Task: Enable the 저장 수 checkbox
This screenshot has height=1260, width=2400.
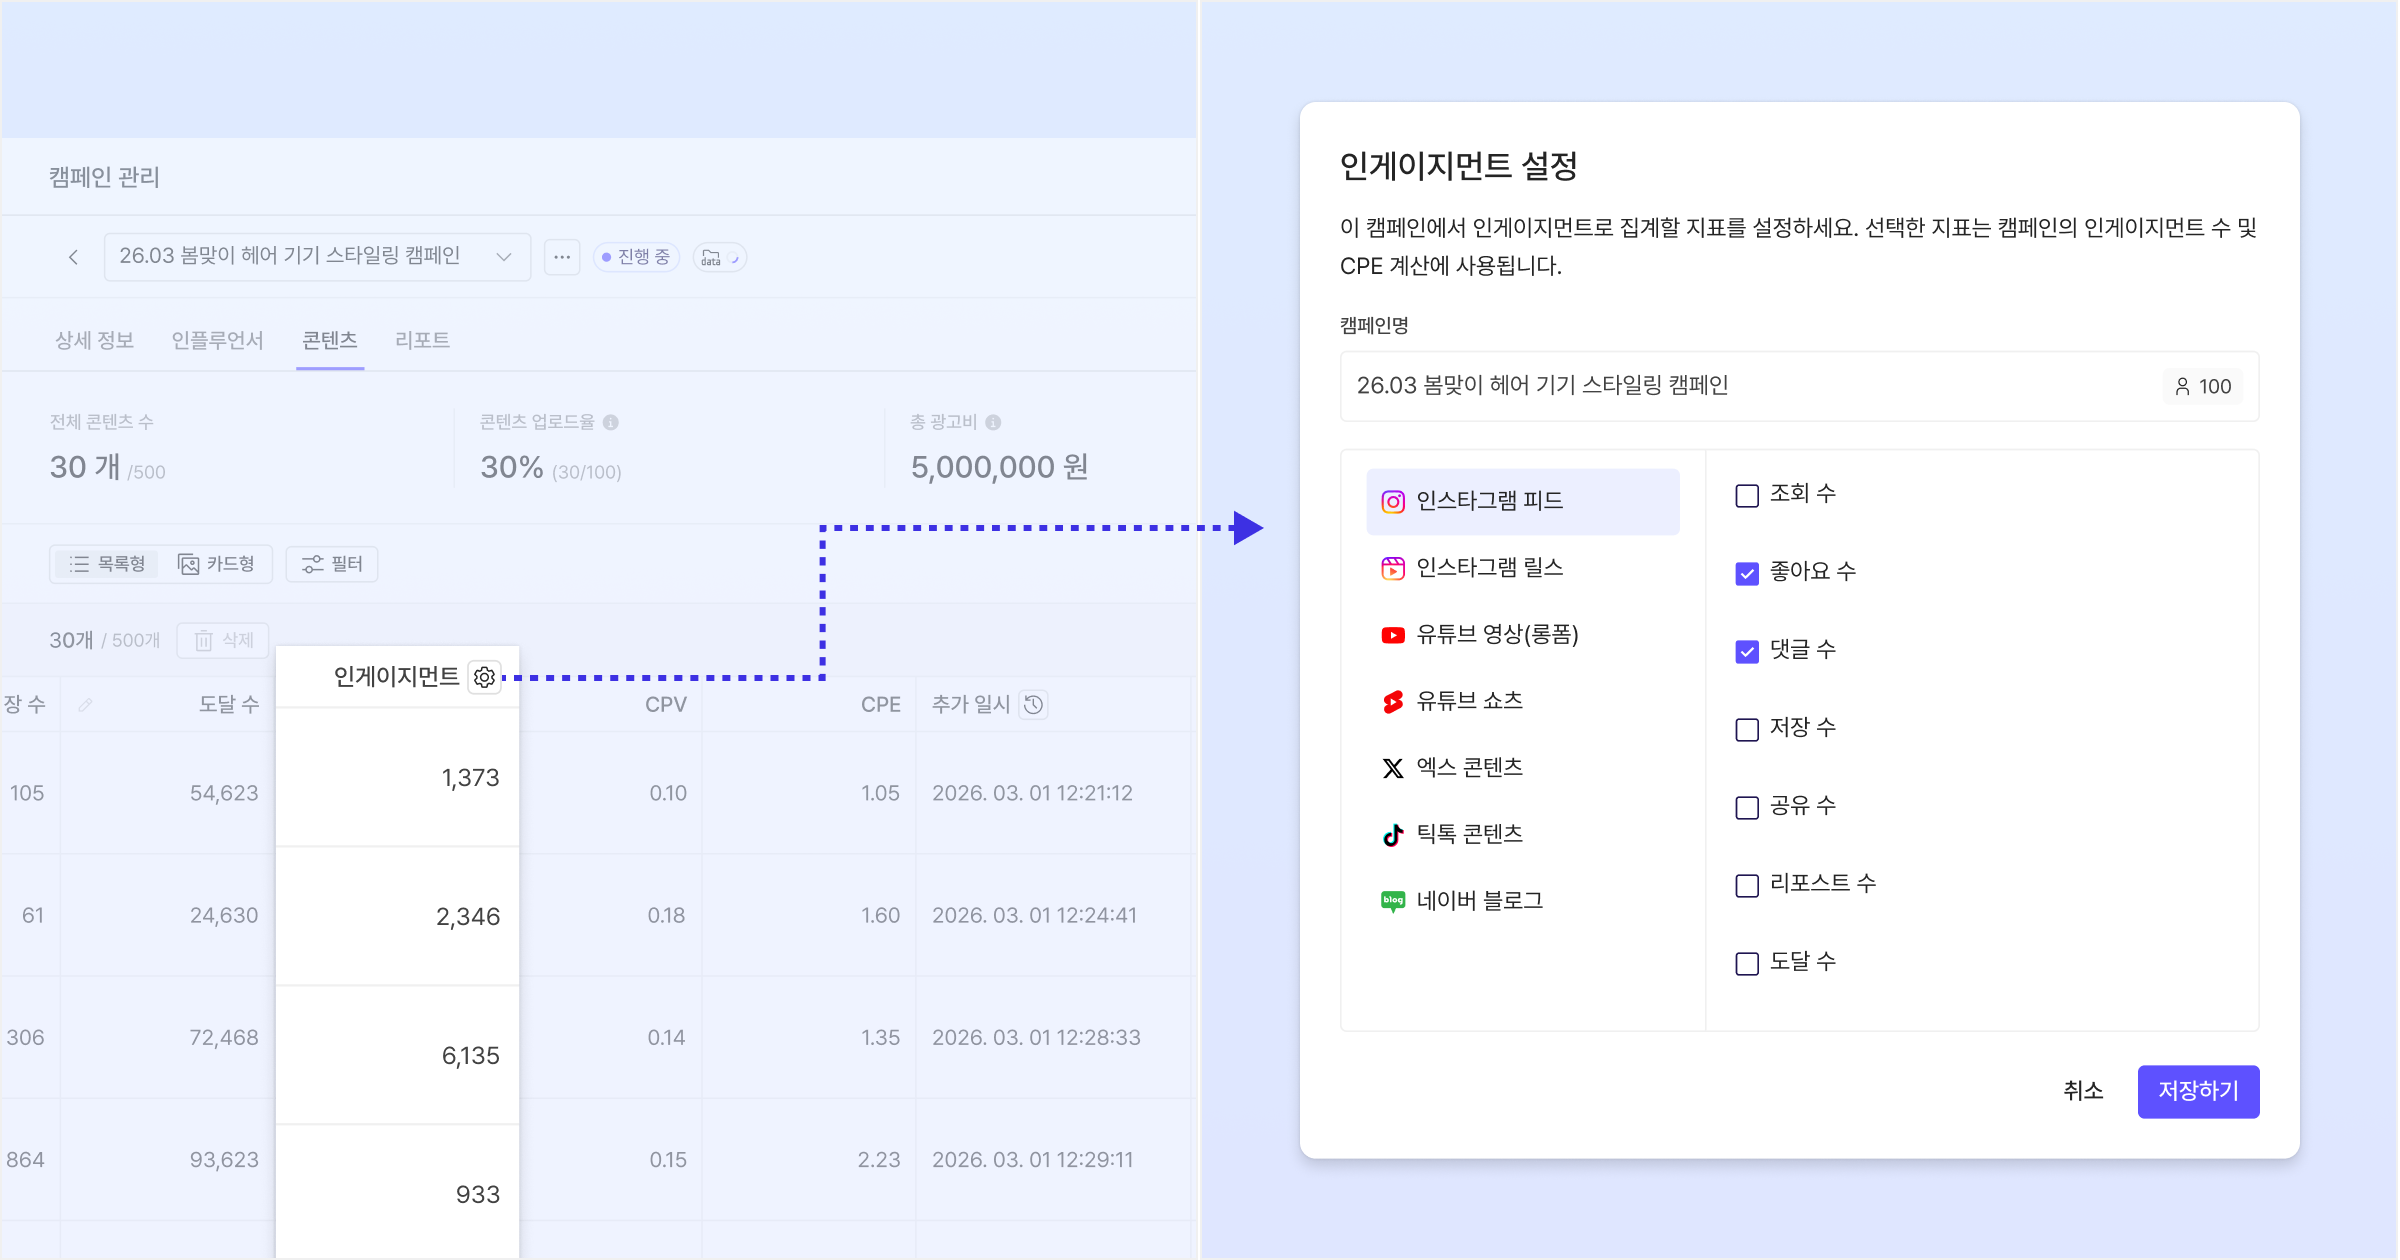Action: [1747, 729]
